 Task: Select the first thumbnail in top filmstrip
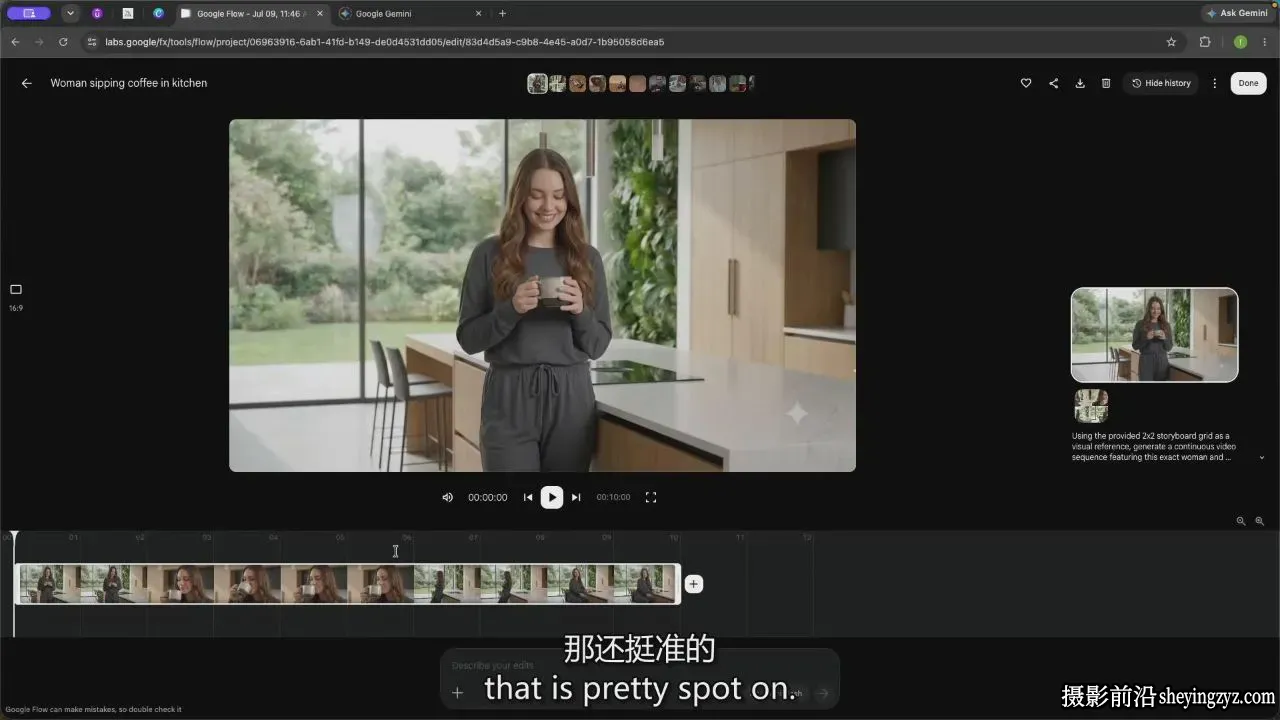pyautogui.click(x=537, y=84)
